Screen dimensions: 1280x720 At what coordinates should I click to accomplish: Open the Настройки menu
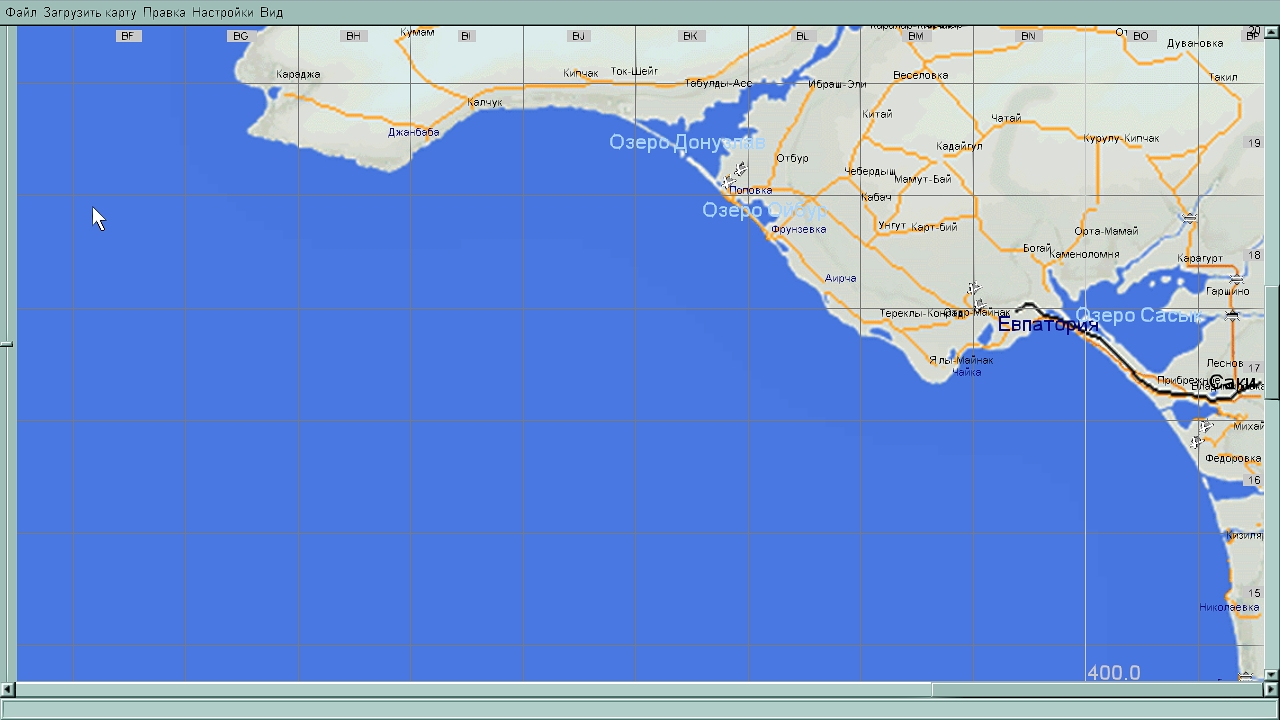coord(223,13)
